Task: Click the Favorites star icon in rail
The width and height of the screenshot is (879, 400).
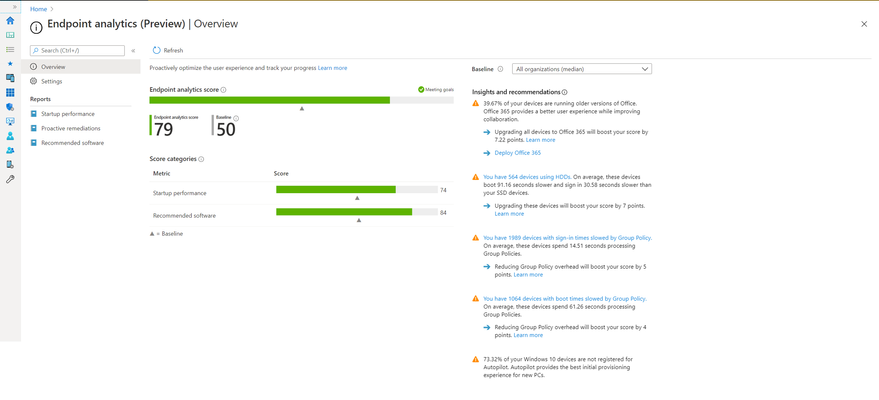Action: click(x=10, y=63)
